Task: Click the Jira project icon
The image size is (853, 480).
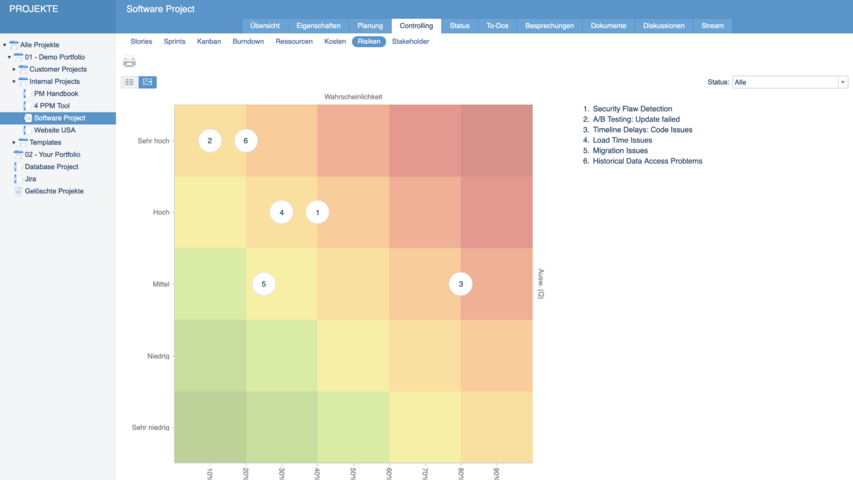Action: [x=17, y=179]
